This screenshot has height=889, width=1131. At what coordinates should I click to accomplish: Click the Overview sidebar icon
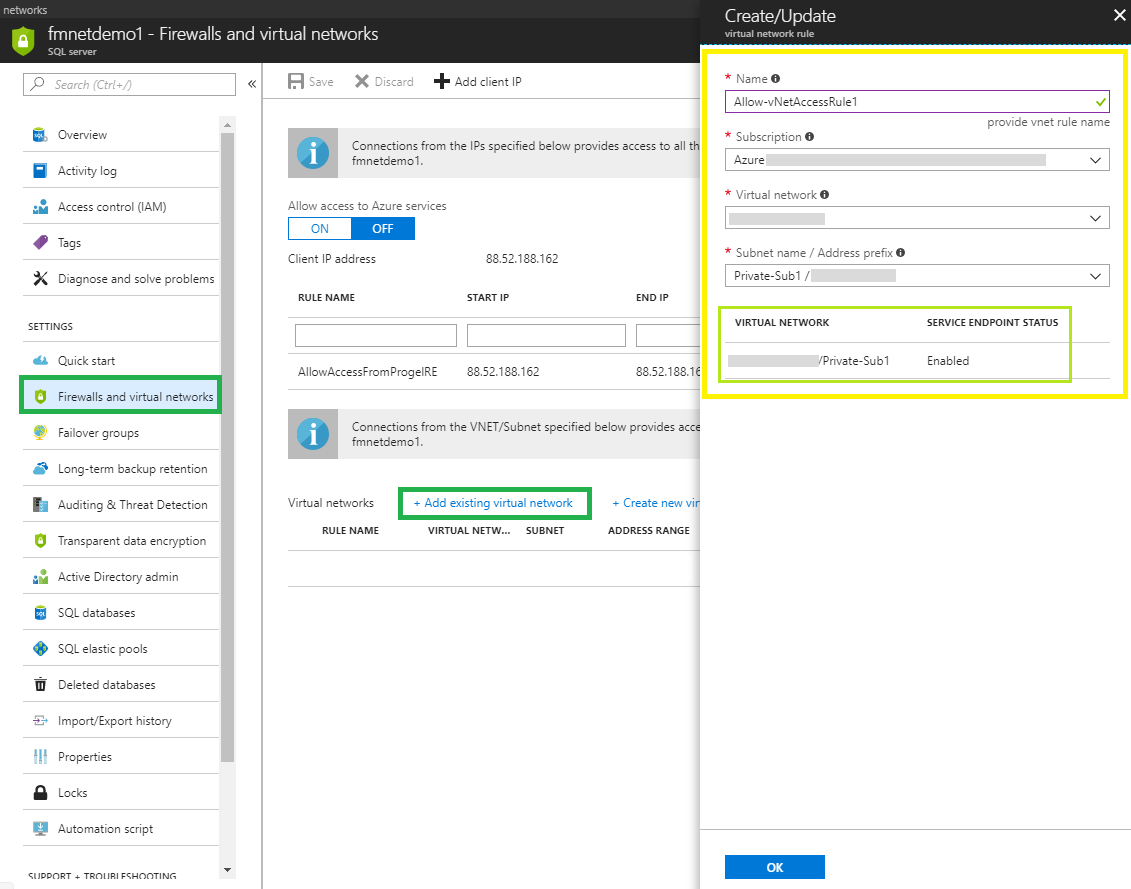click(40, 135)
